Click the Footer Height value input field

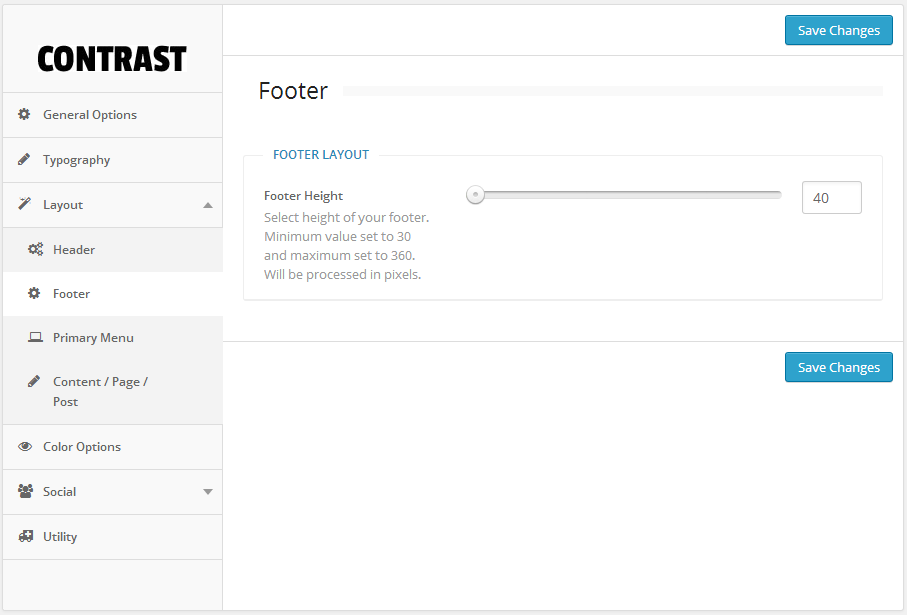831,198
